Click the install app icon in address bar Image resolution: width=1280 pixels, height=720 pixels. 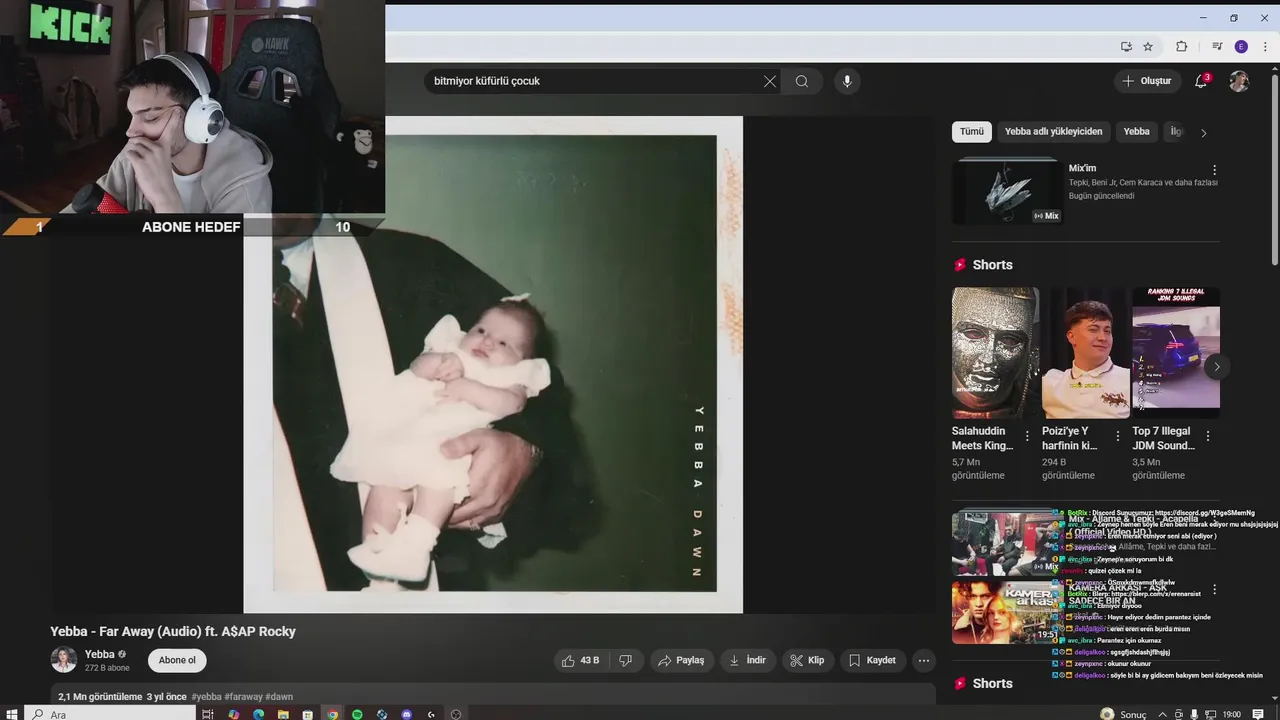pyautogui.click(x=1126, y=46)
